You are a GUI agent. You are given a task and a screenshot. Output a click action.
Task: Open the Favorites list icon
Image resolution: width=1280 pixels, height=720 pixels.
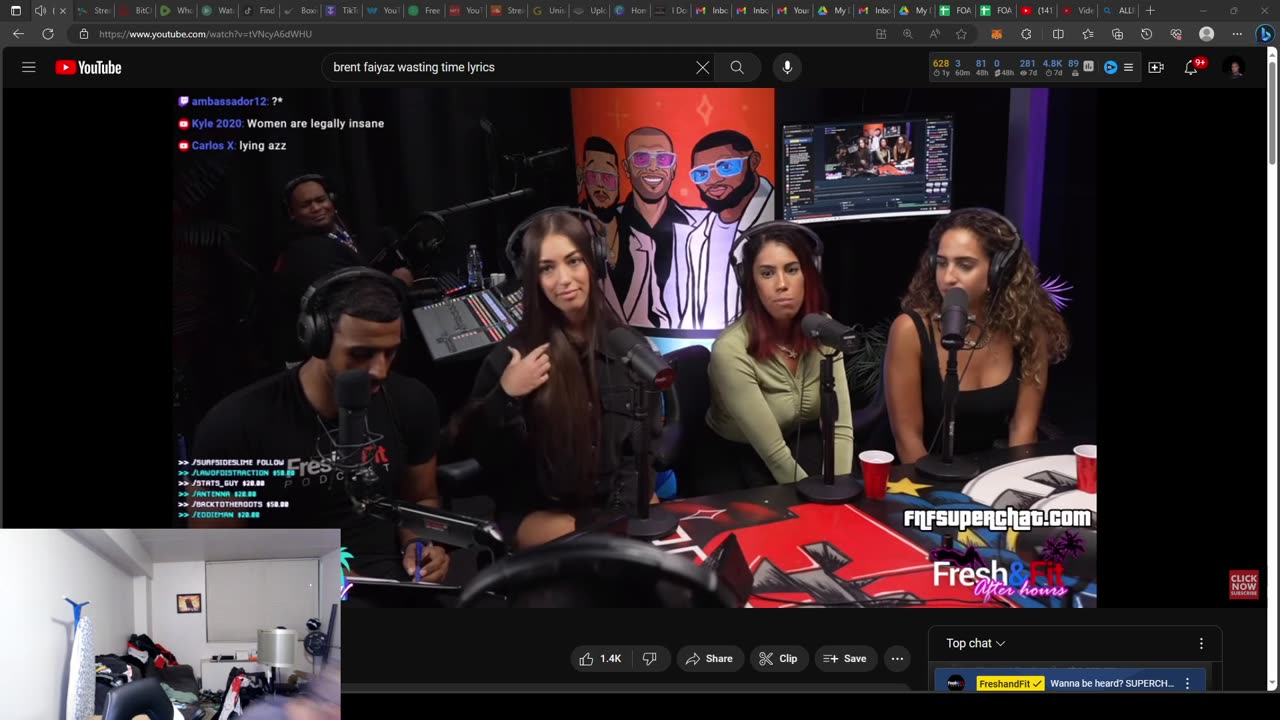[1088, 34]
